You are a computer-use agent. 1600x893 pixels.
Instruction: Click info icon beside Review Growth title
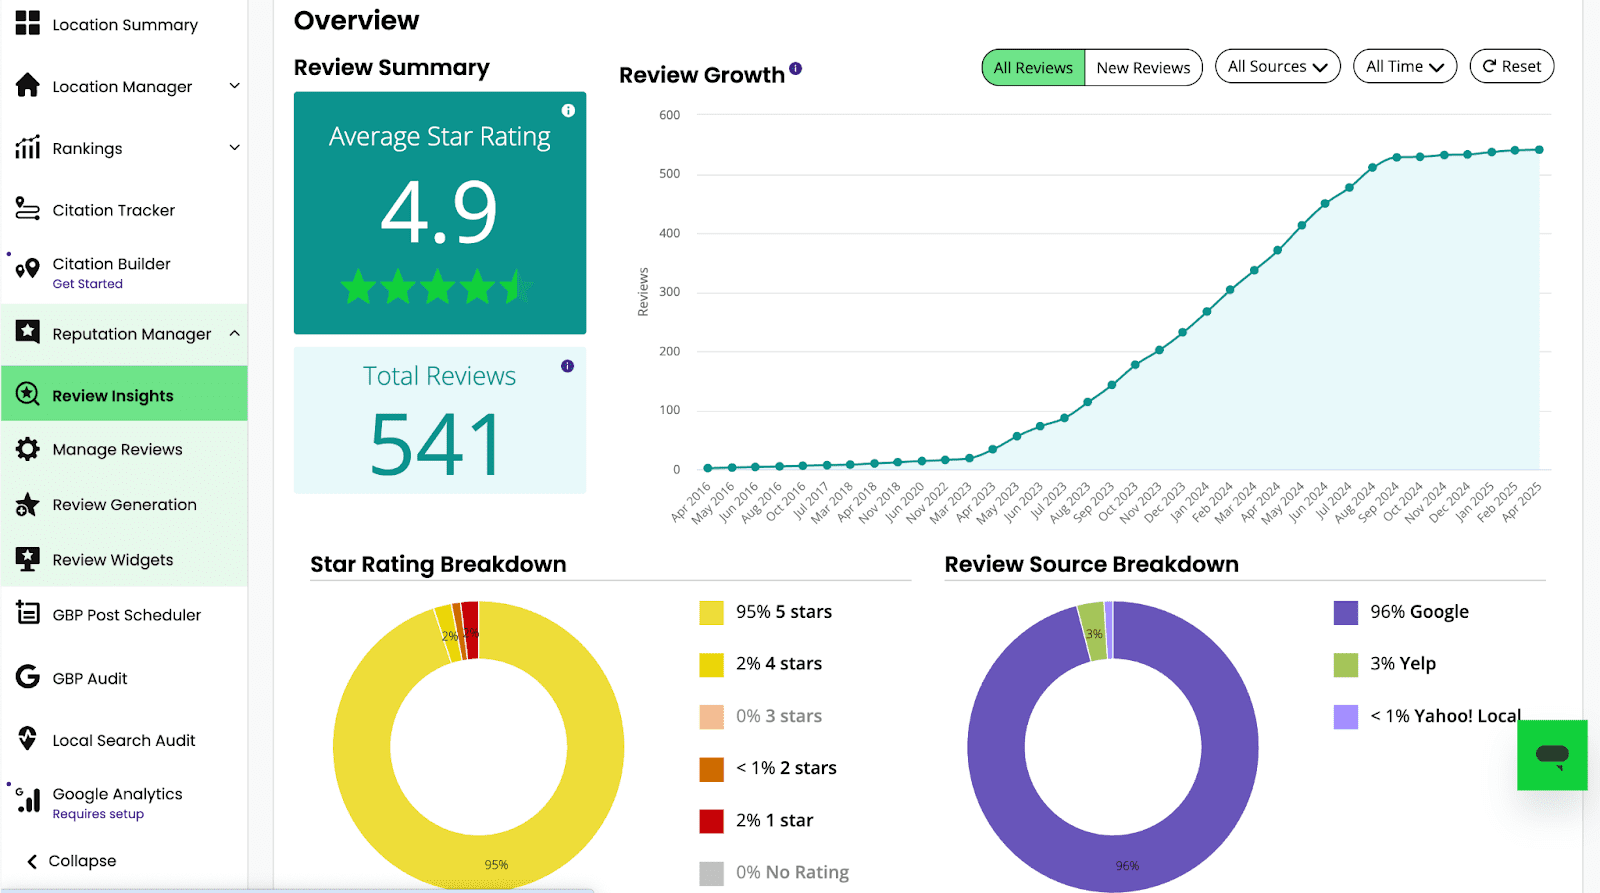pyautogui.click(x=795, y=68)
